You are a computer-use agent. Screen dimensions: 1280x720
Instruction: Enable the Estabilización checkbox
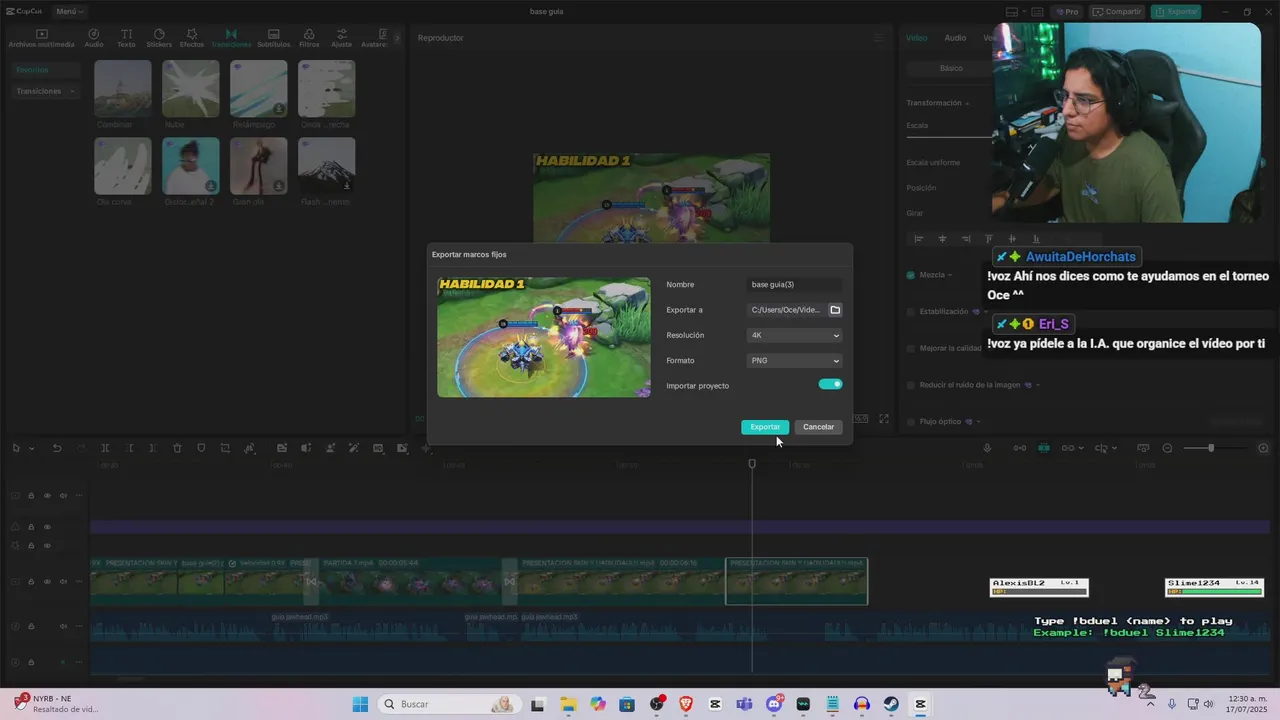[x=911, y=312]
